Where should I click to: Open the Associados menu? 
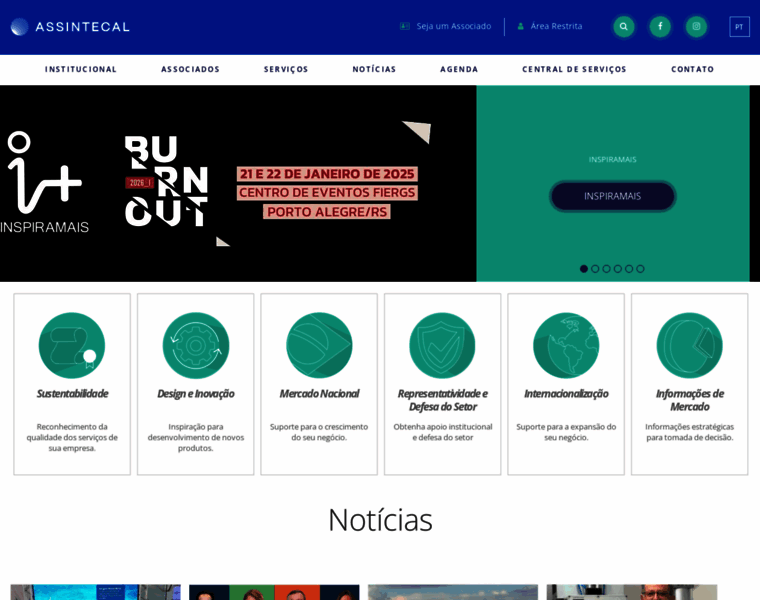(x=190, y=69)
